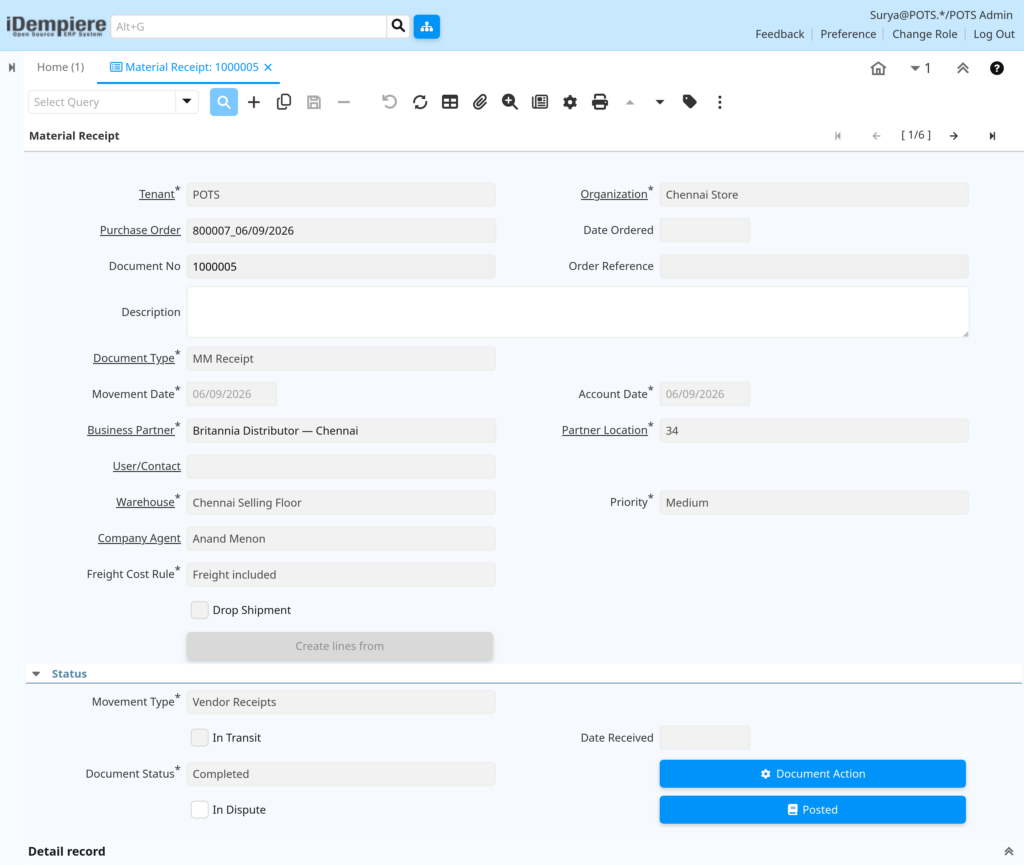Click the Document Action button

(812, 774)
